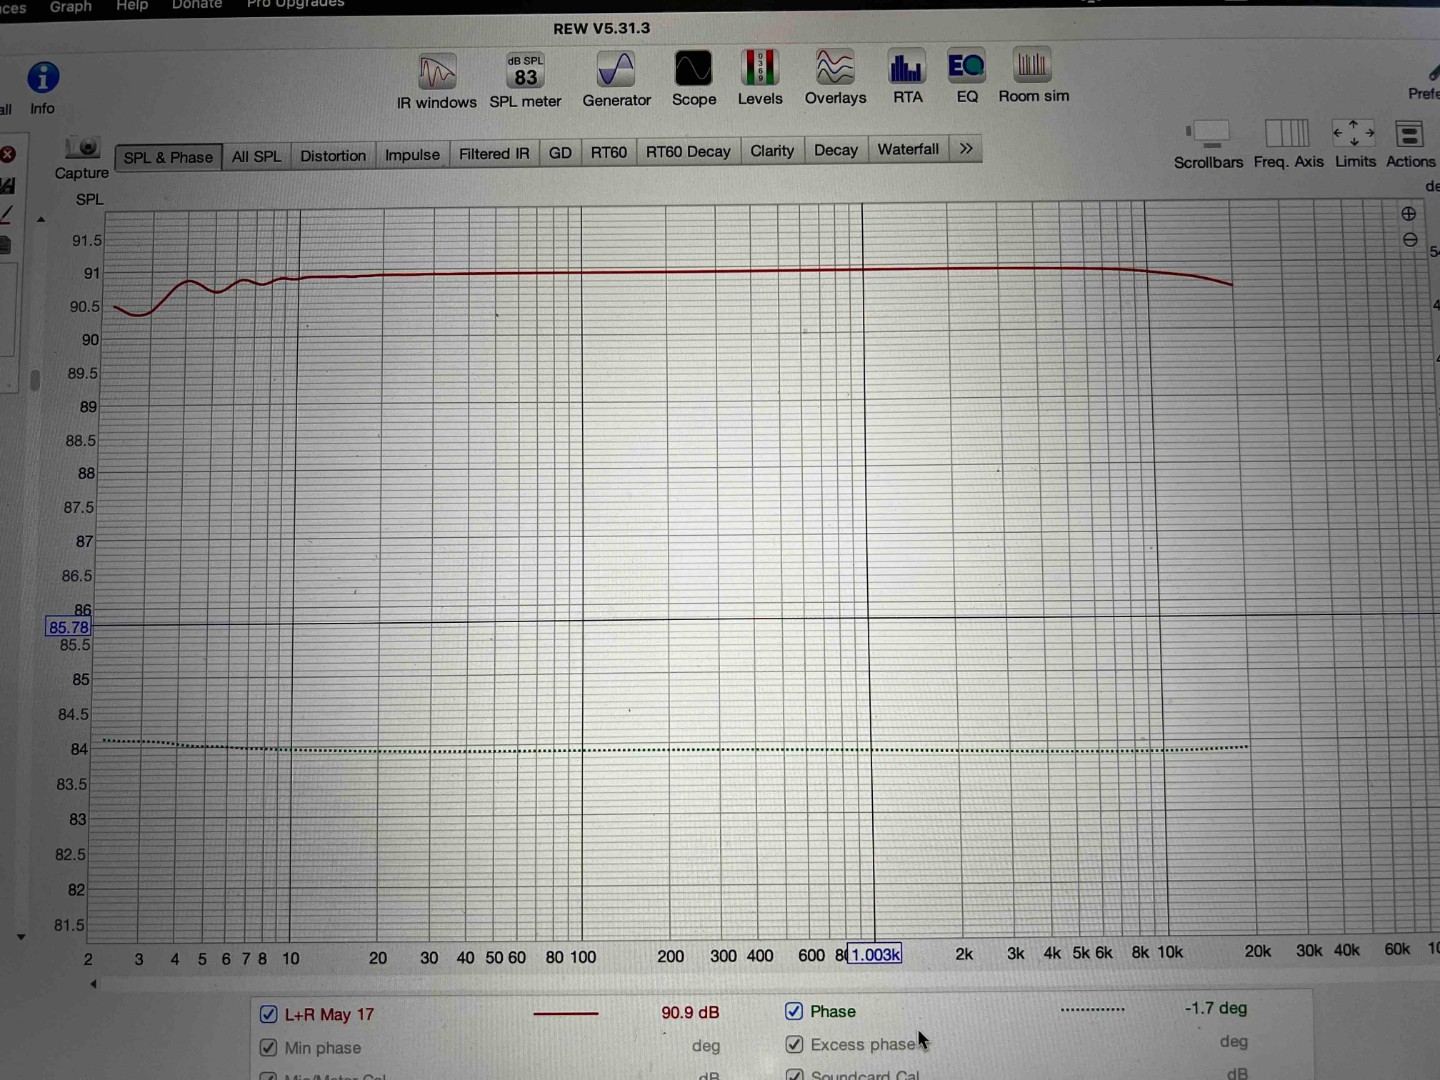Open the Levels tool
The image size is (1440, 1080).
coord(760,70)
